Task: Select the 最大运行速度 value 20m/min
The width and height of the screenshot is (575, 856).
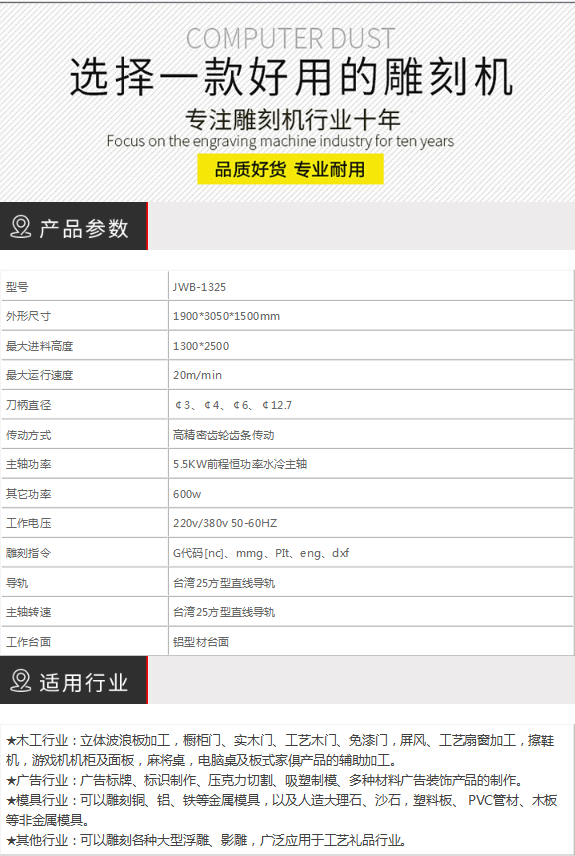Action: point(197,375)
